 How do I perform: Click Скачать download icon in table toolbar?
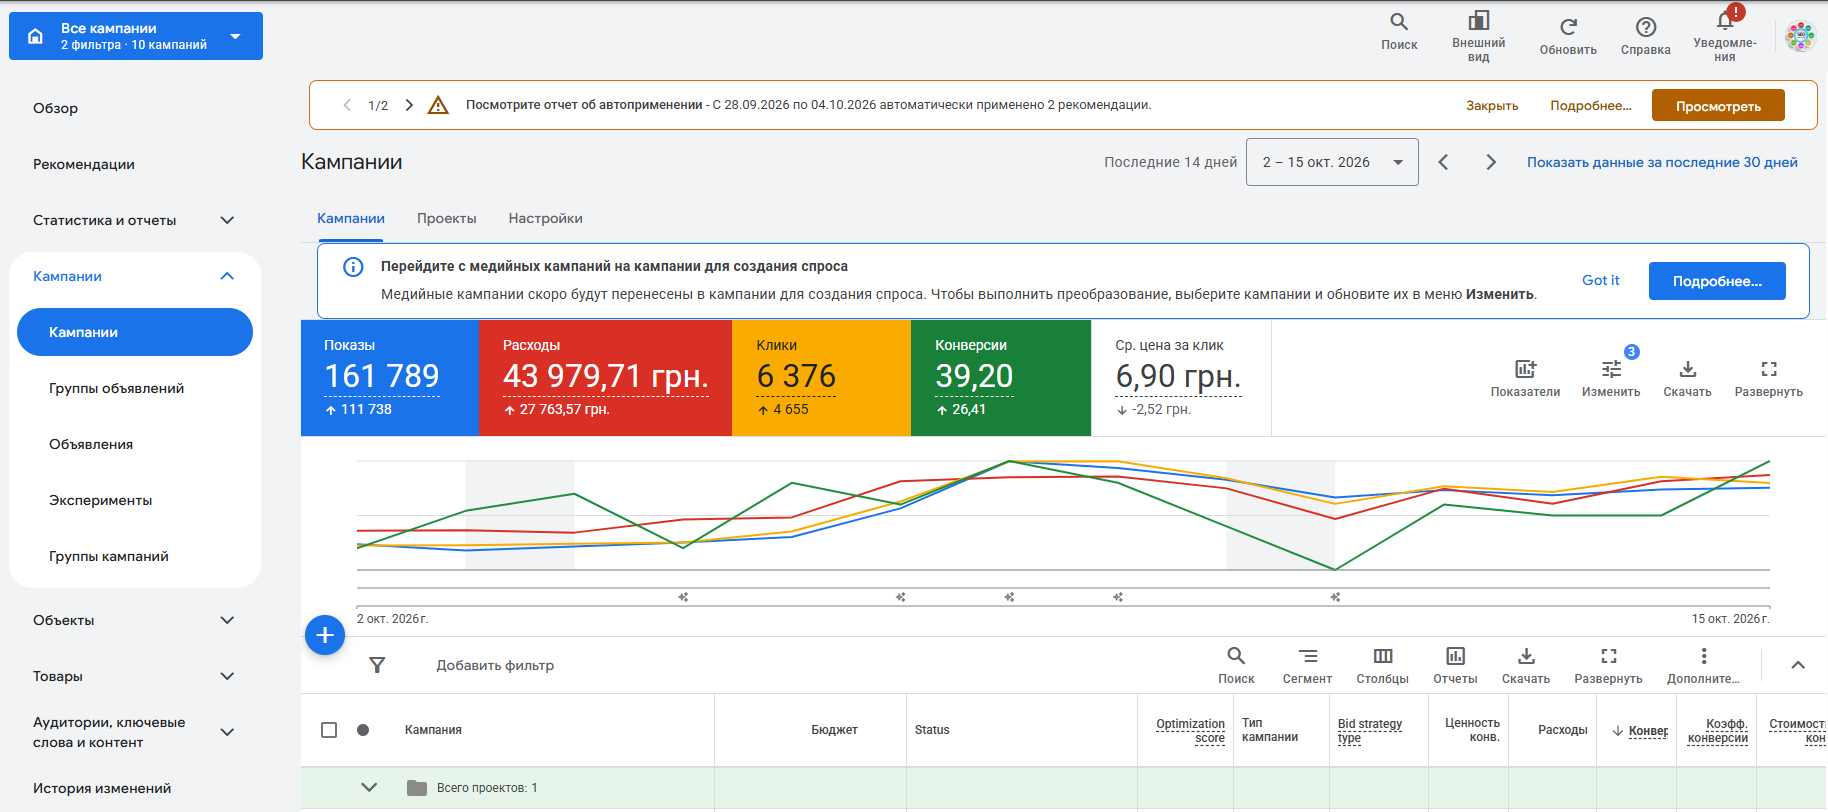point(1526,656)
